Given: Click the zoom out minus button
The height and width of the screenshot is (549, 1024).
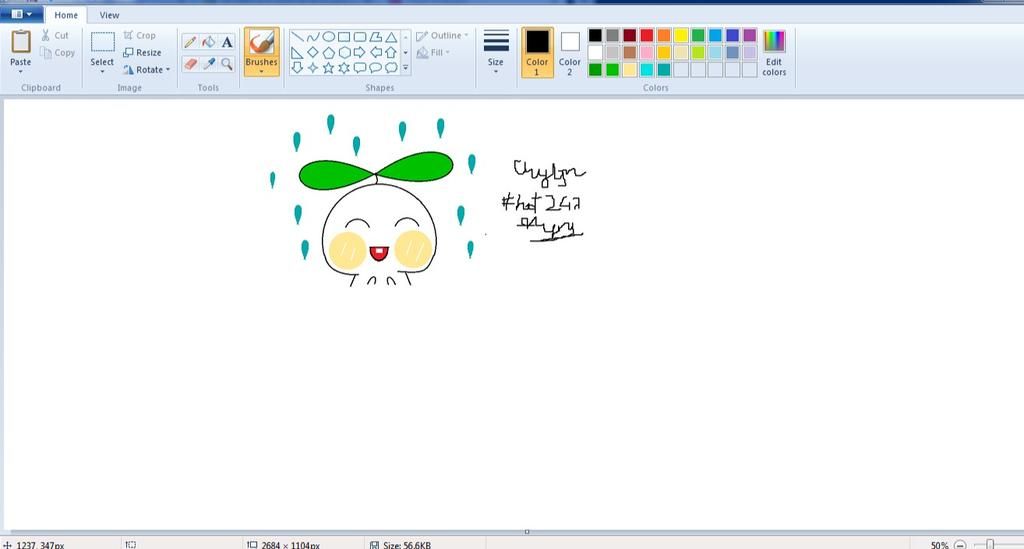Looking at the screenshot, I should pyautogui.click(x=960, y=544).
